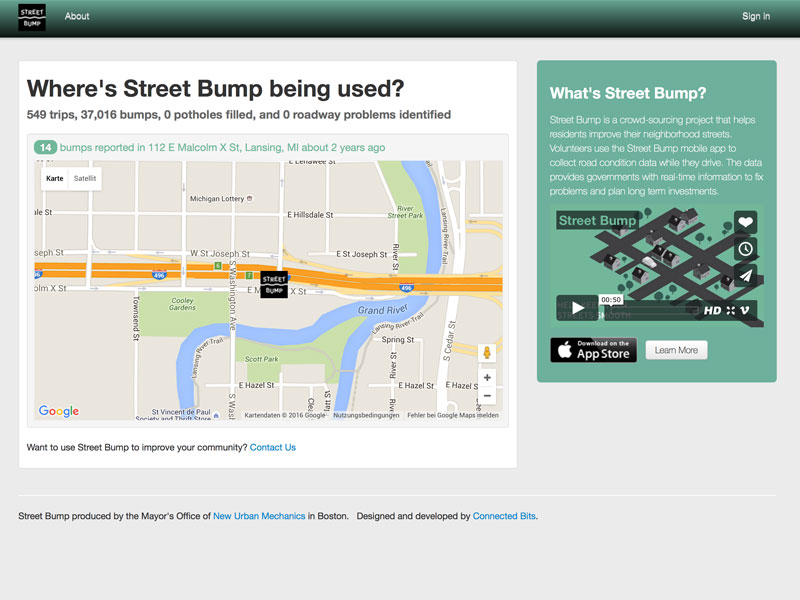Open the Connected Bits link

pyautogui.click(x=504, y=516)
